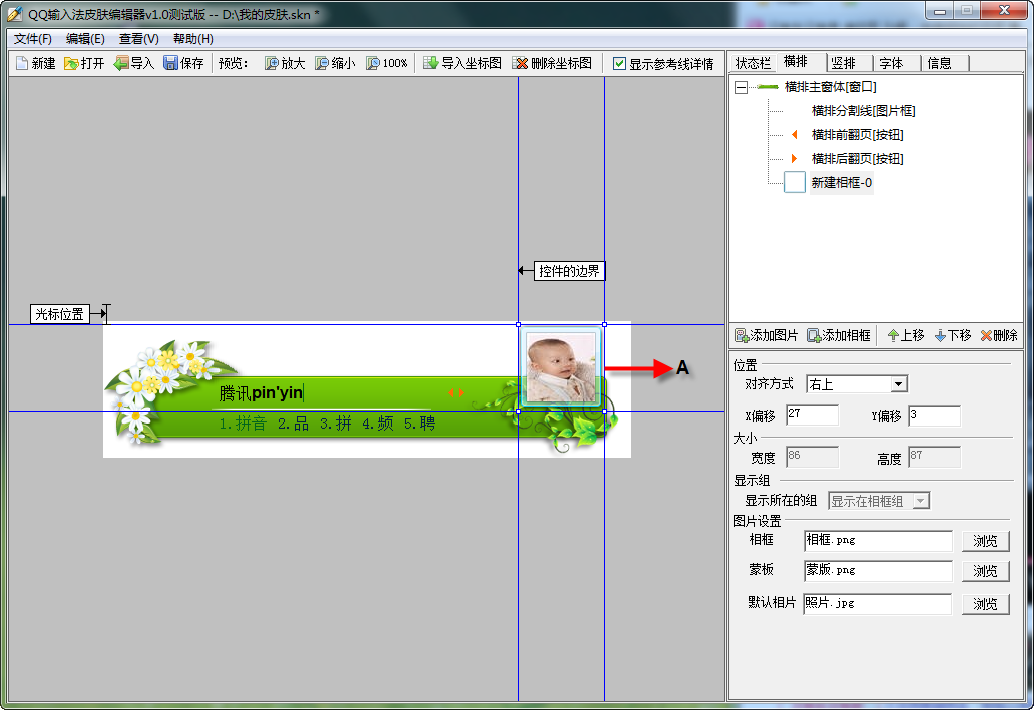Click the 蒙板 file path field
1034x710 pixels.
(878, 570)
